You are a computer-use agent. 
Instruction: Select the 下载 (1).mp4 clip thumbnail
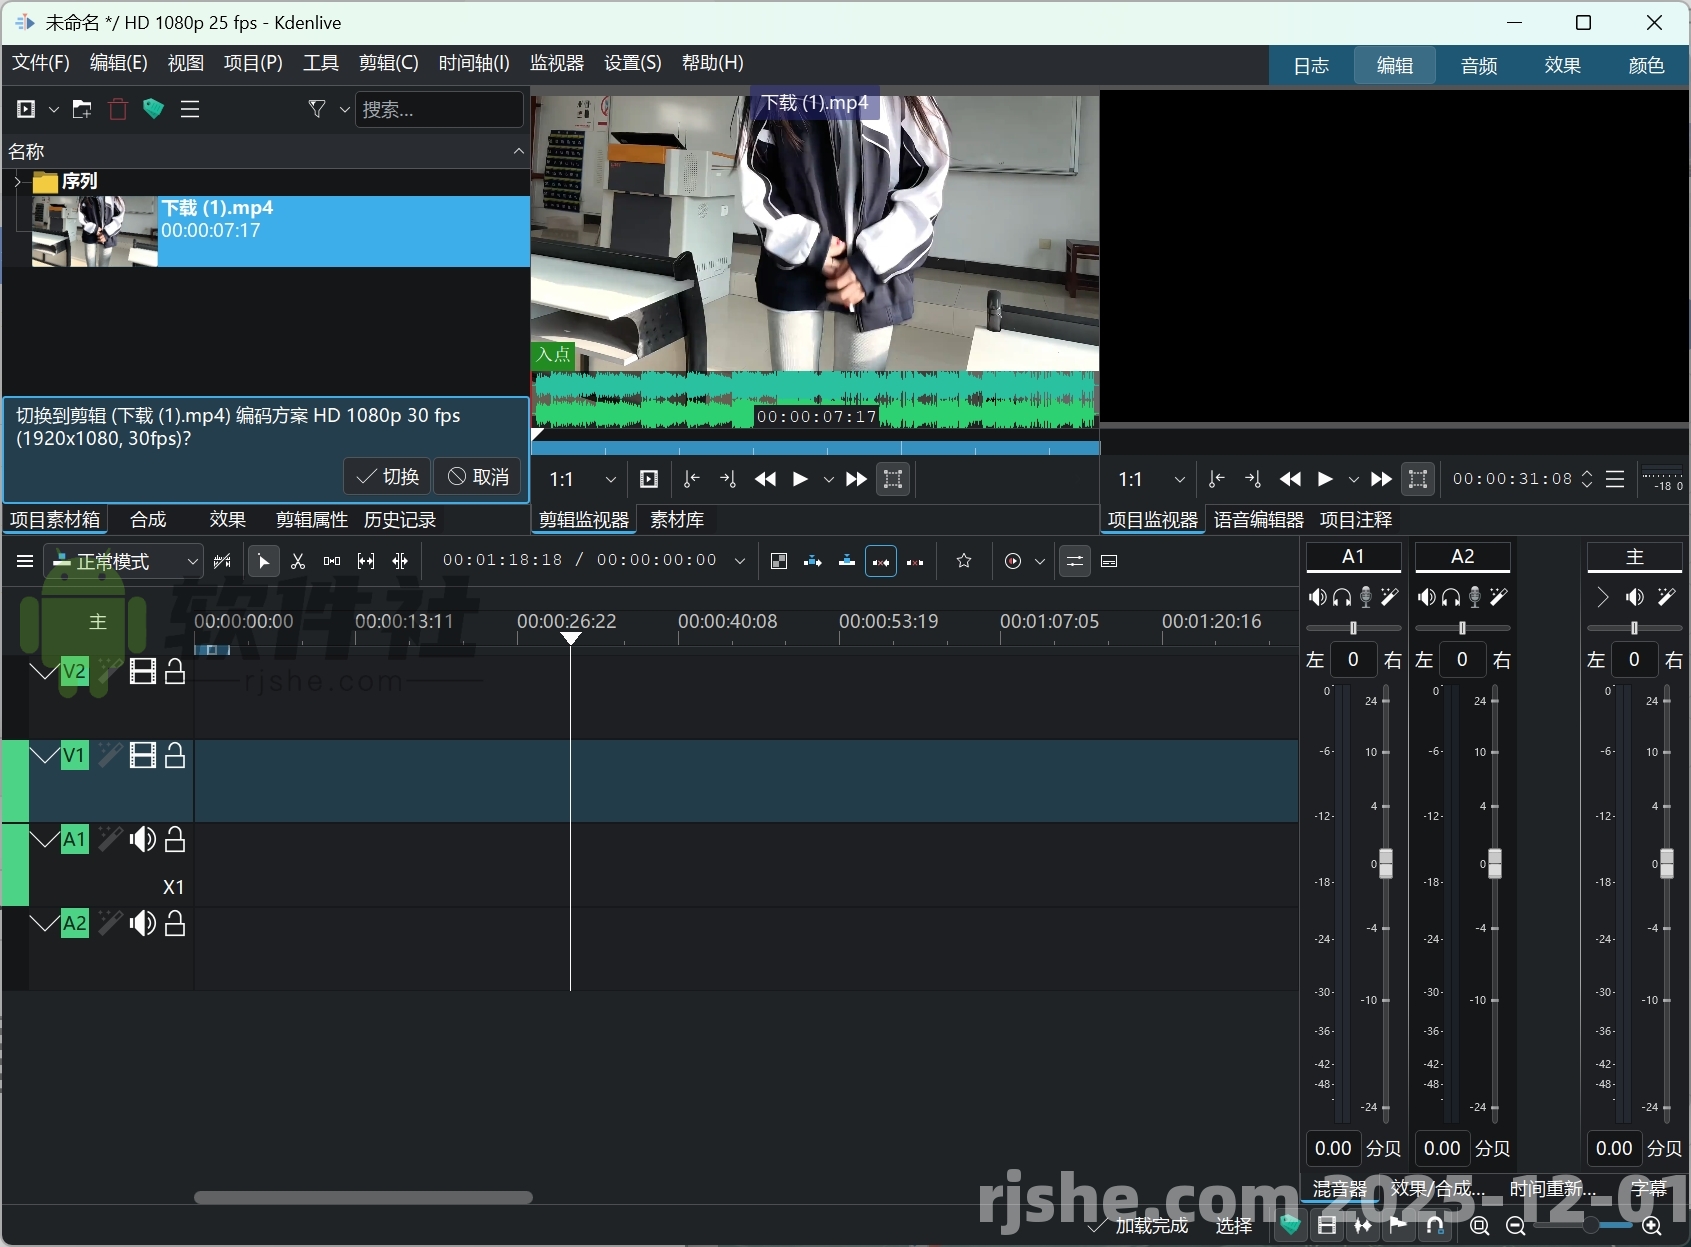pyautogui.click(x=92, y=231)
